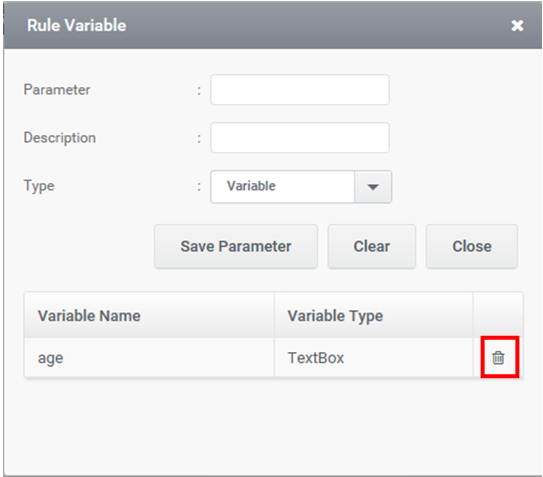Viewport: 543px width, 477px height.
Task: Click the Type field label
Action: [x=39, y=186]
